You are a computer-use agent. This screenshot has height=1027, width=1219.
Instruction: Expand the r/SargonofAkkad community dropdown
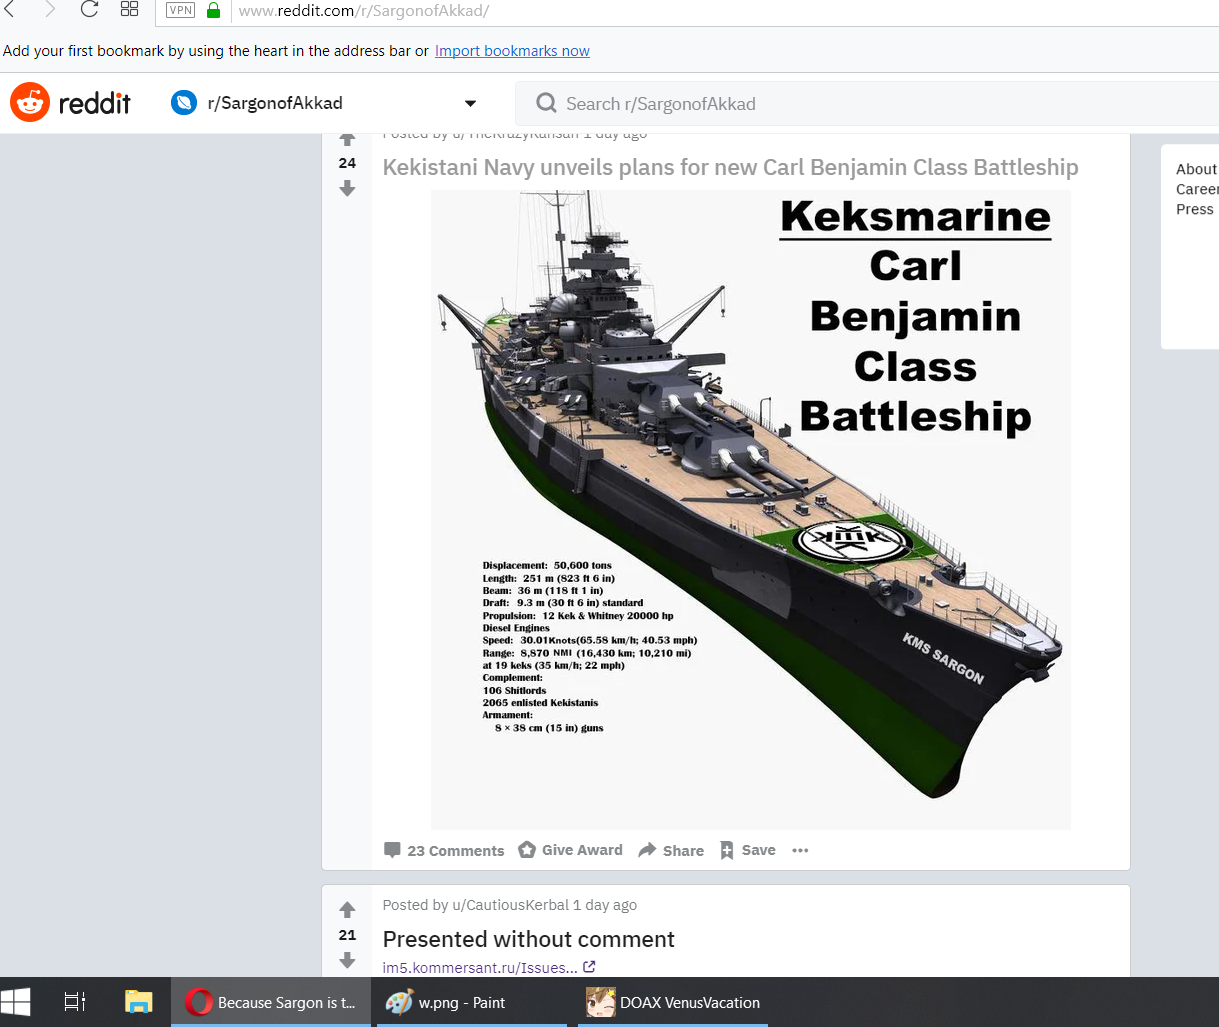click(470, 103)
